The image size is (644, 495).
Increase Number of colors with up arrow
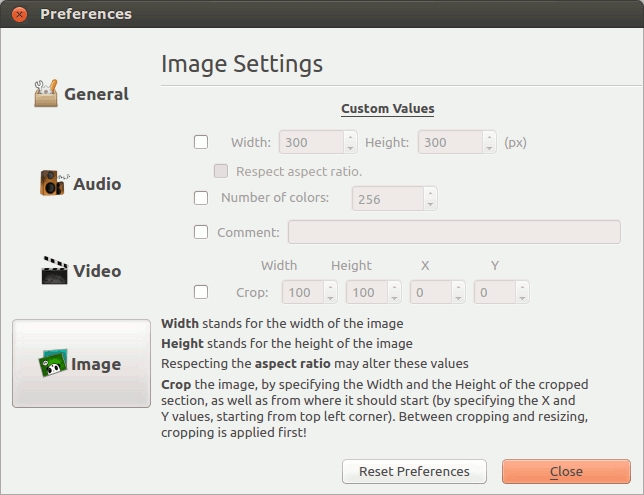430,193
